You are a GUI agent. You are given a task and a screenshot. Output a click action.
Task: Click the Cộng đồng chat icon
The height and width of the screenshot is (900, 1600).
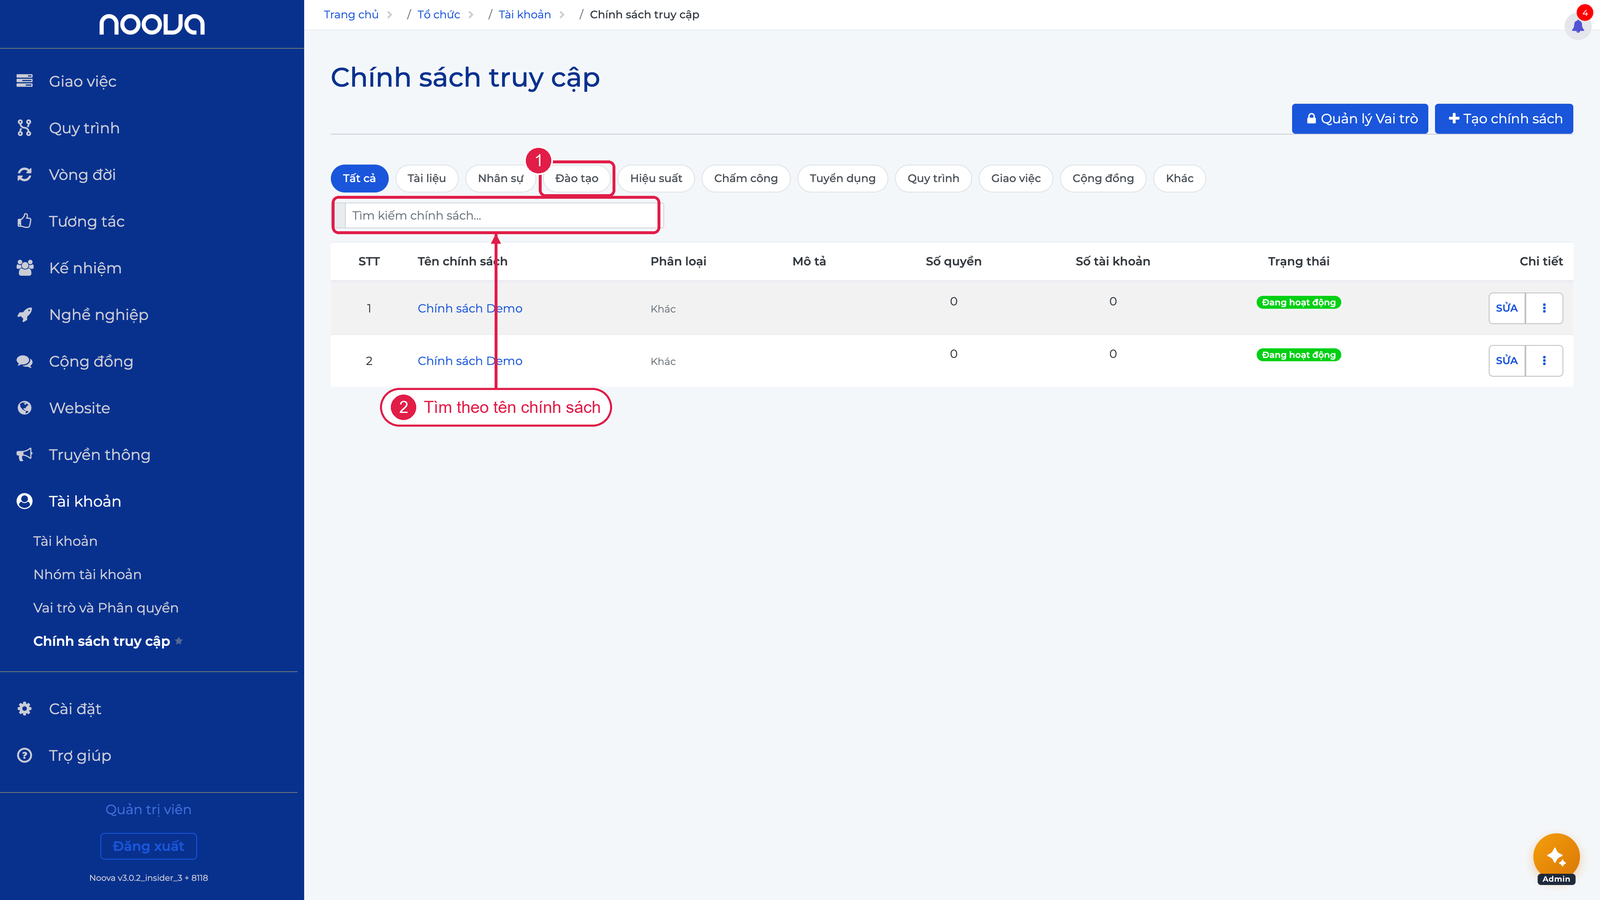[25, 361]
